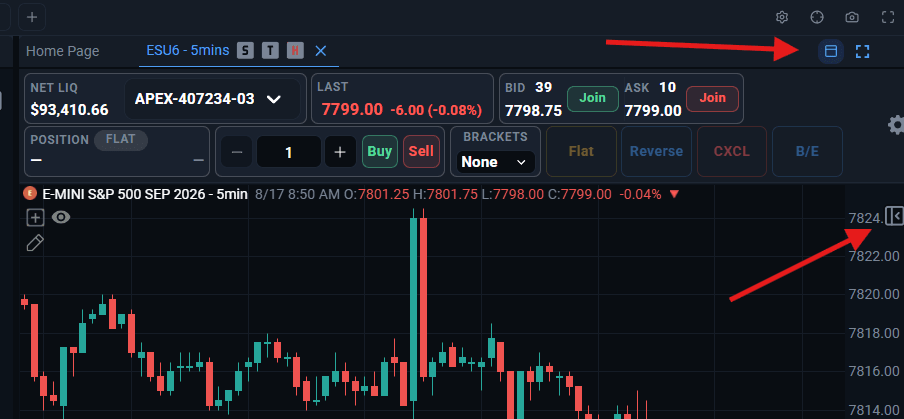Click the red Sell button
The image size is (904, 419).
click(x=421, y=152)
